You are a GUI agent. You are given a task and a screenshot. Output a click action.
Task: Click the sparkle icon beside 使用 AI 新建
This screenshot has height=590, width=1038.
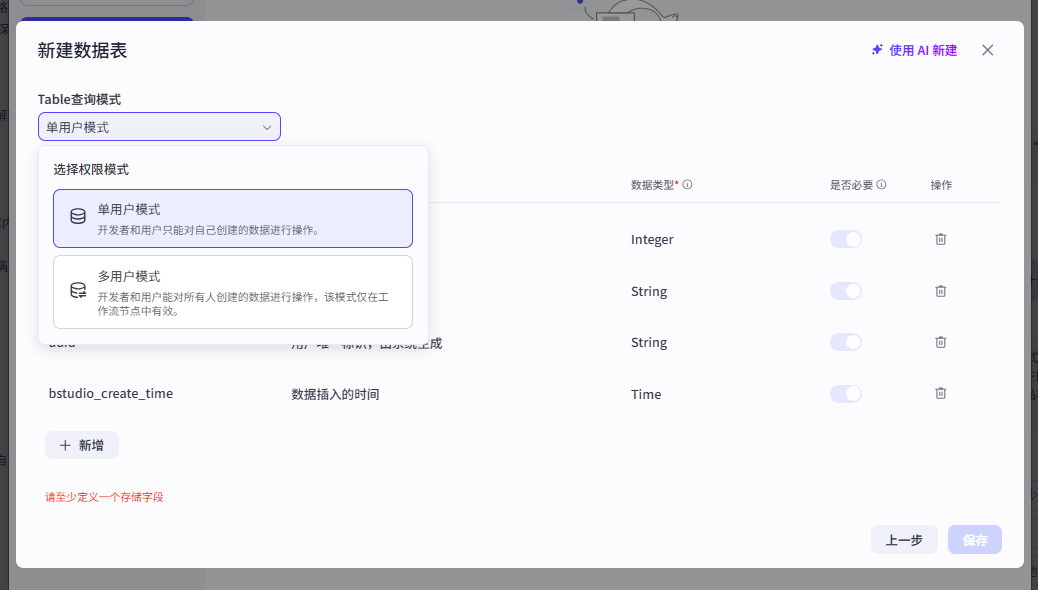tap(877, 50)
